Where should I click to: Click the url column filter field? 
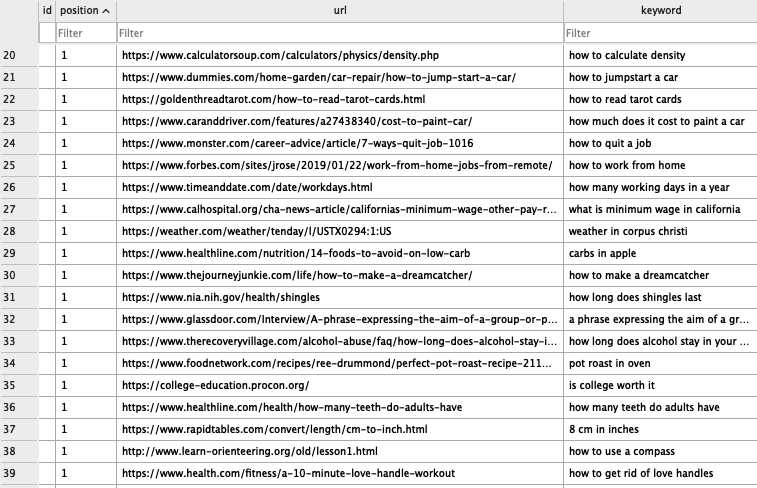click(339, 33)
